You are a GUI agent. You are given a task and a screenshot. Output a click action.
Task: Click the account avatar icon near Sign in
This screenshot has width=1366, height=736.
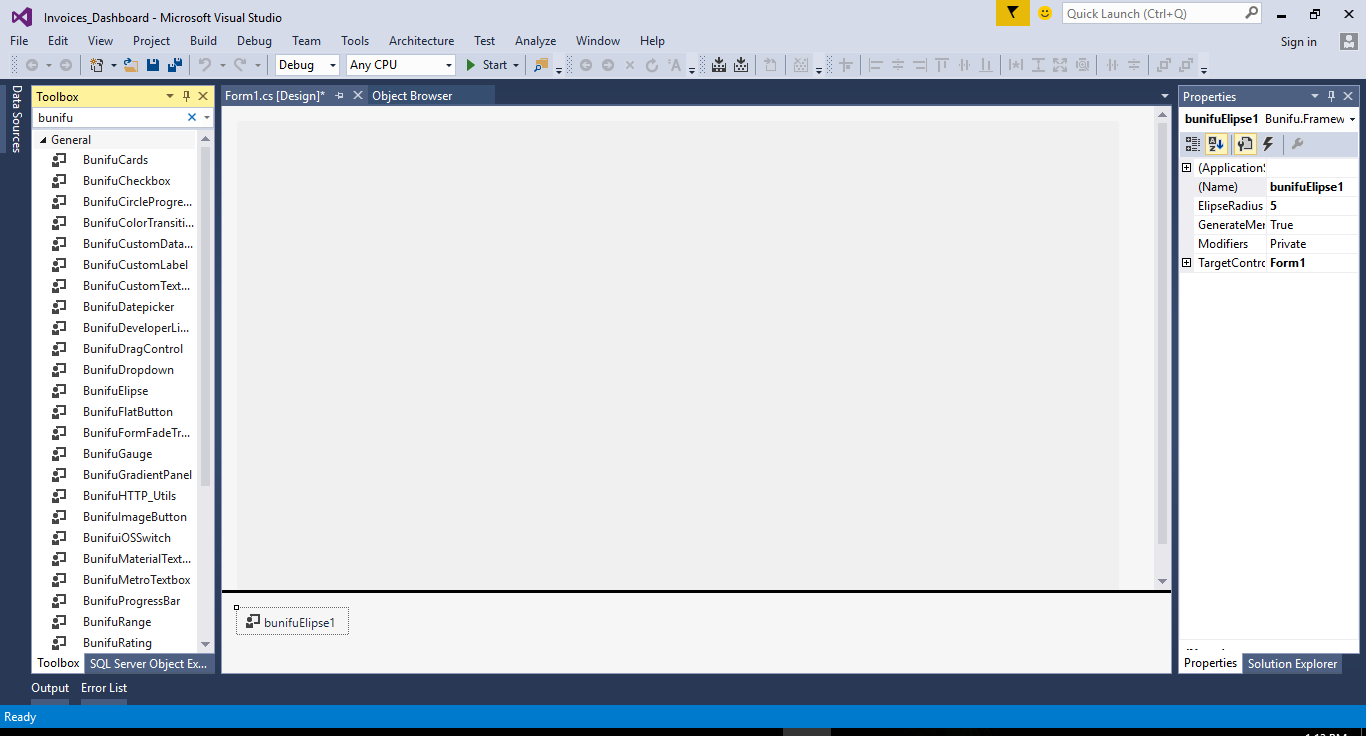1348,41
